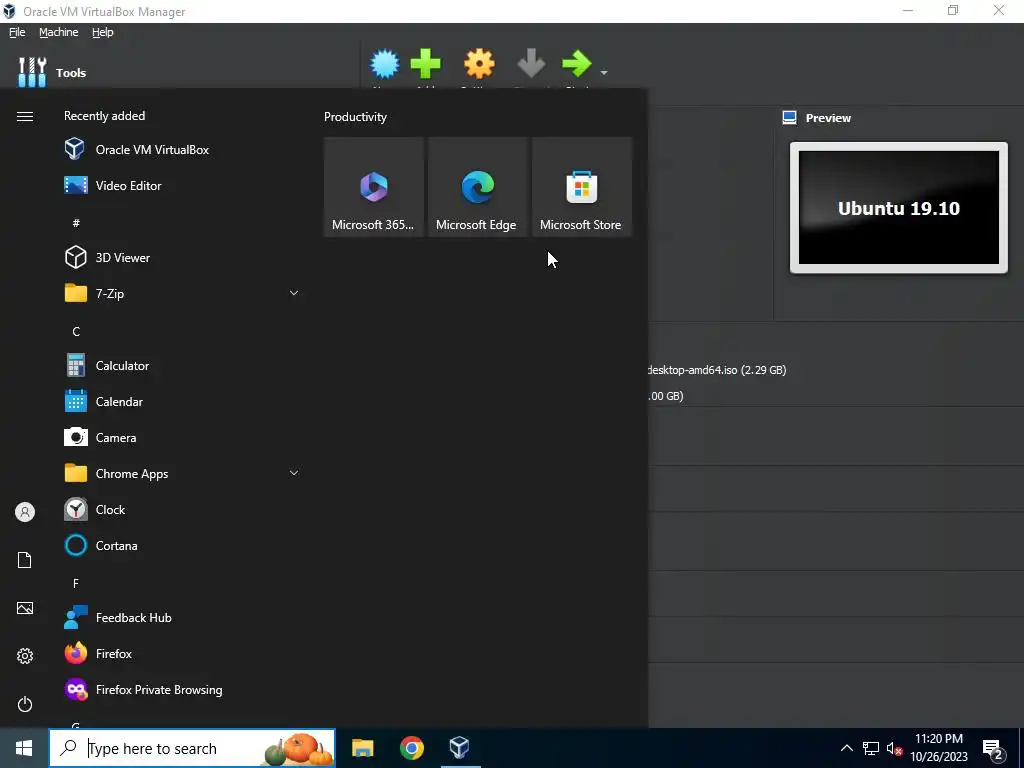Screen dimensions: 1024x768
Task: Open the Calendar app
Action: coord(183,402)
